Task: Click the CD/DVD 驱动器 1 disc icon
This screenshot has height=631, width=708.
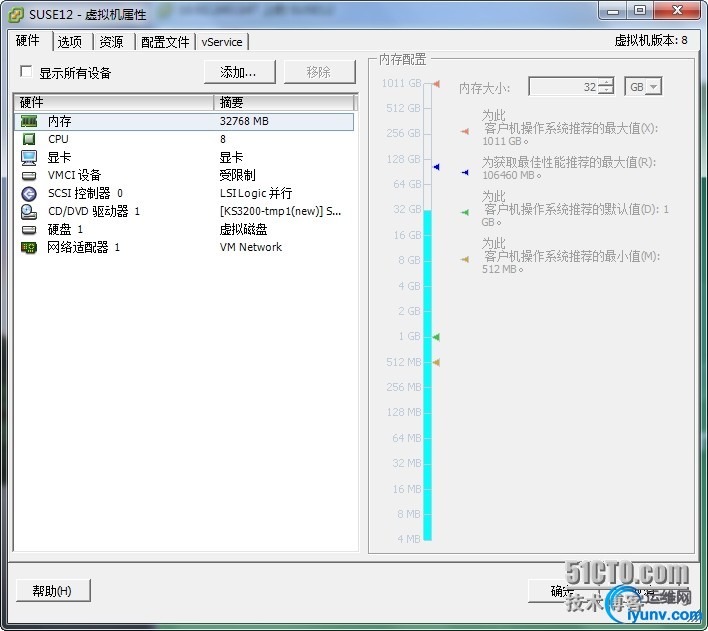Action: [x=29, y=211]
